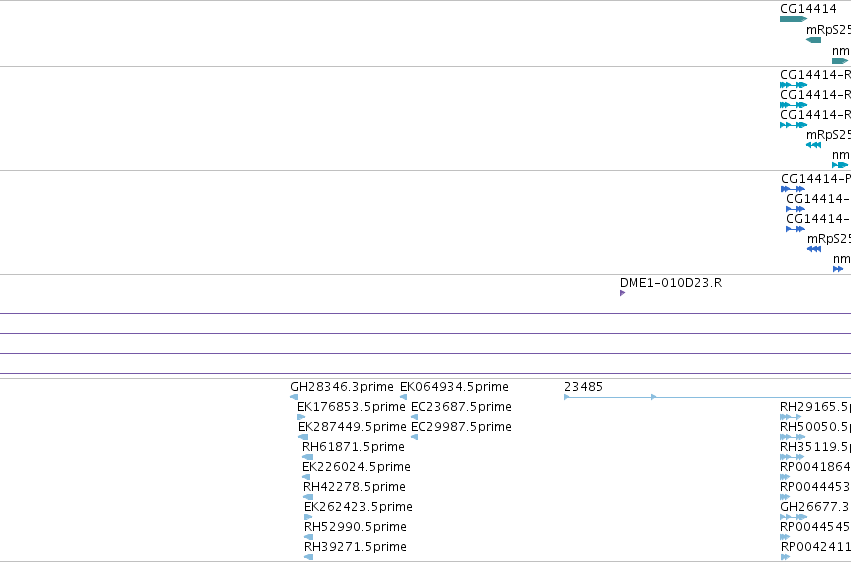This screenshot has width=851, height=562.
Task: Click the GH26677.3 EST label
Action: [x=815, y=507]
